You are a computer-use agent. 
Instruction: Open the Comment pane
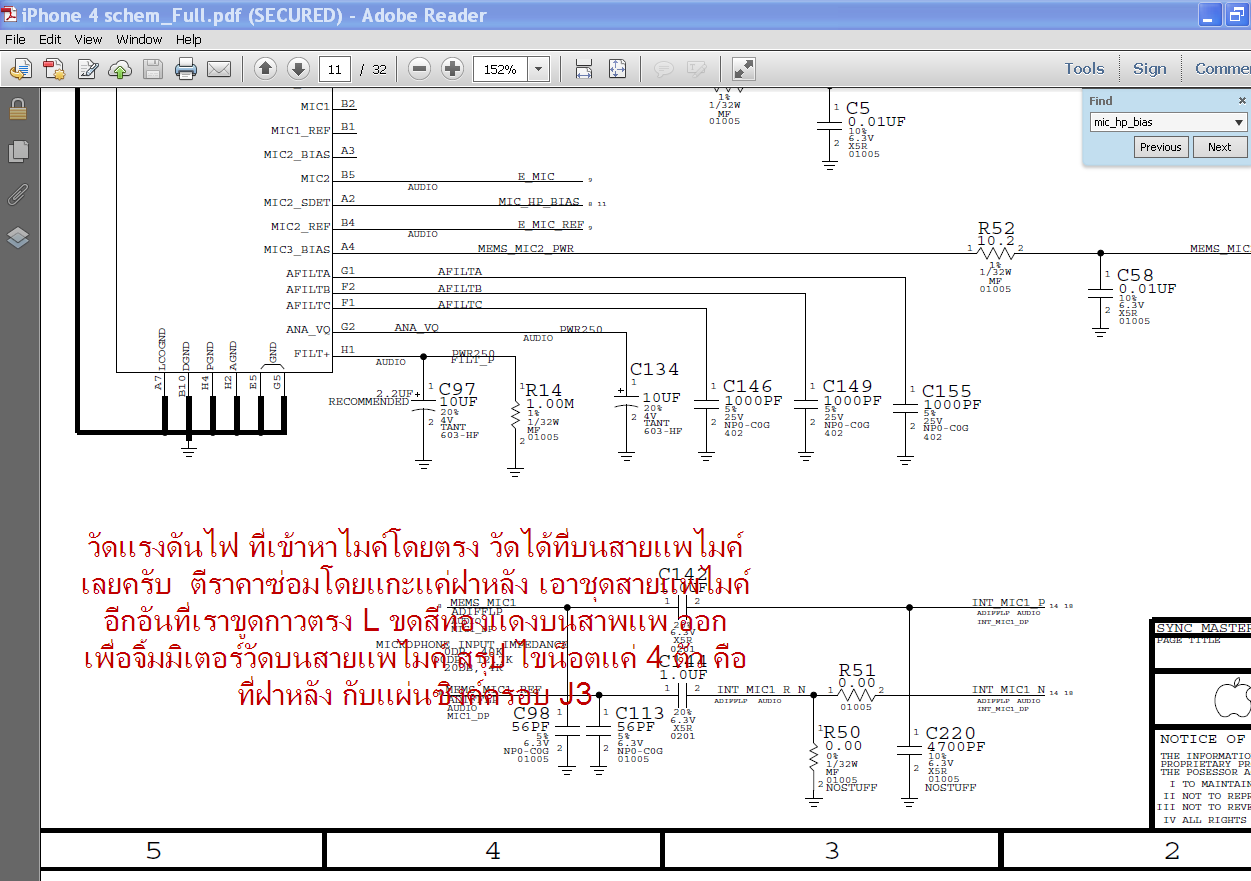pyautogui.click(x=1222, y=69)
